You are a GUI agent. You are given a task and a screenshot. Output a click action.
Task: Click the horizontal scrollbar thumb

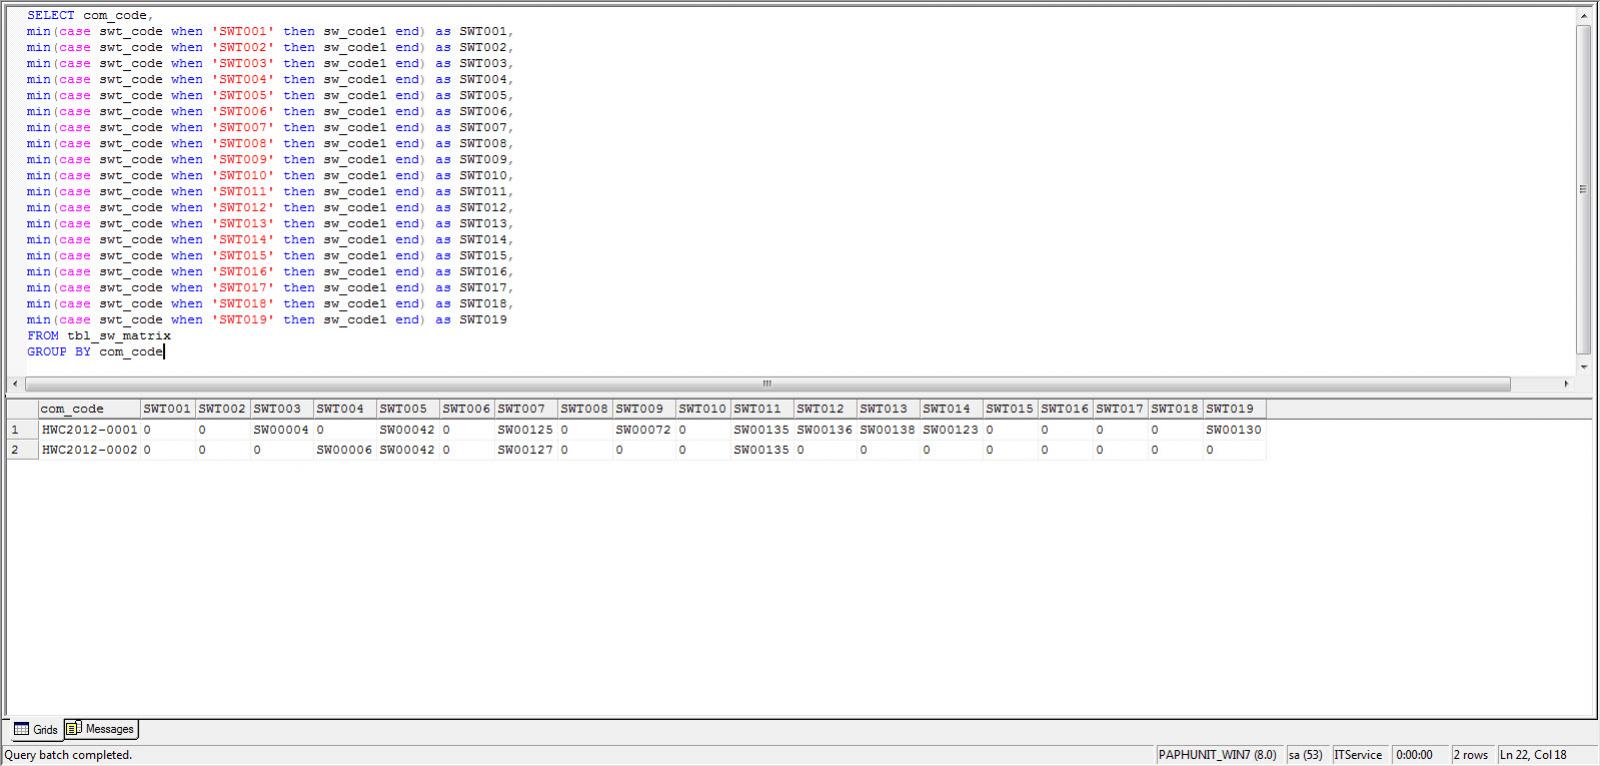(x=767, y=384)
